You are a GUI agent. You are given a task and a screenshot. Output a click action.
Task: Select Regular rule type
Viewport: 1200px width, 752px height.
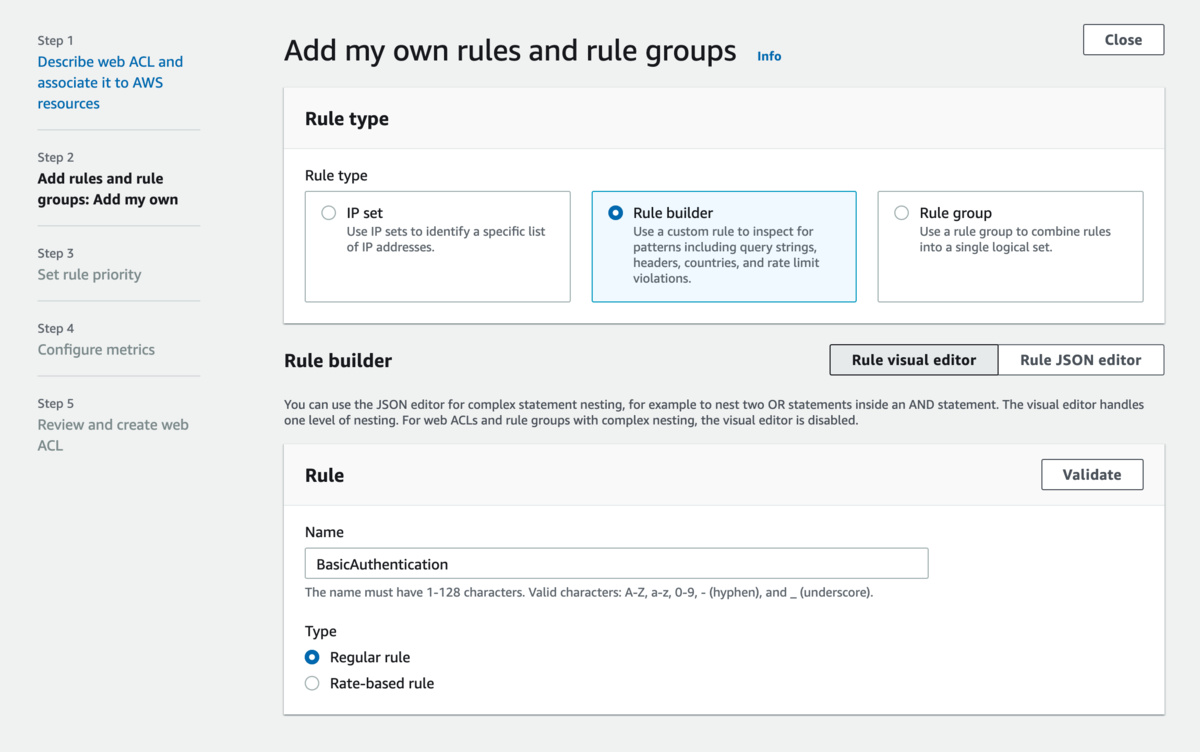(312, 657)
